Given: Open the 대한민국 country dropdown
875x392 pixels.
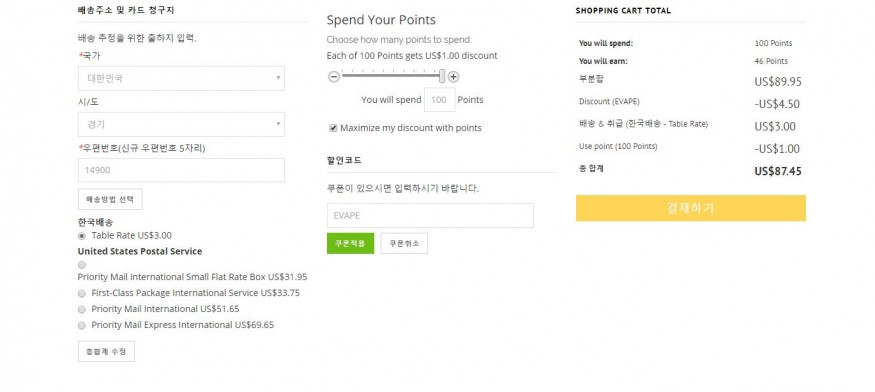Looking at the screenshot, I should click(181, 78).
